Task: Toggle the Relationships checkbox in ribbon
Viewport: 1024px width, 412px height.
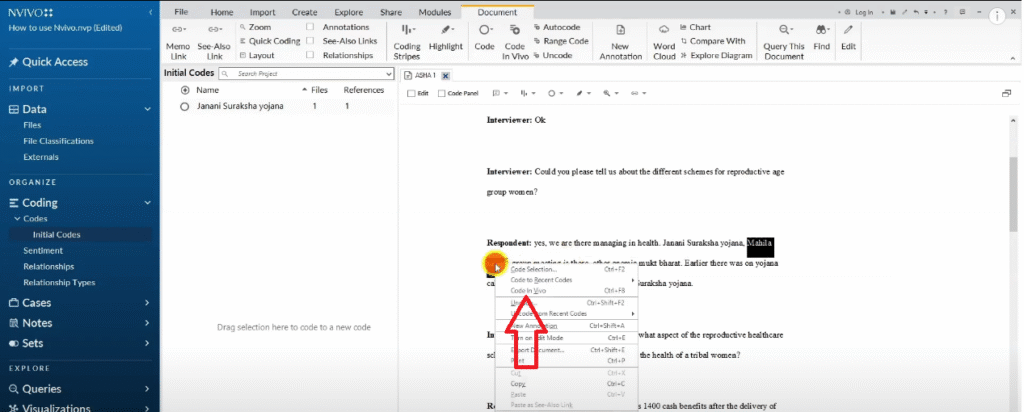Action: click(x=310, y=55)
